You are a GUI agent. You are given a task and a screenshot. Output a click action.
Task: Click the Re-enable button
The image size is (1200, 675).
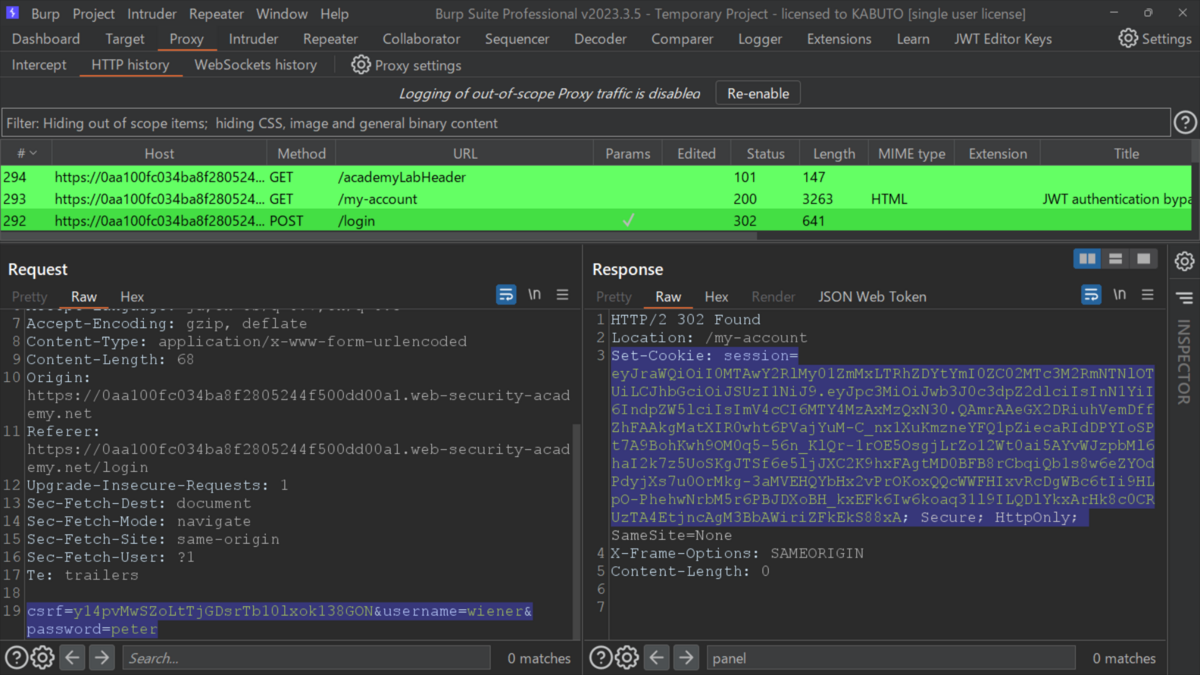758,94
